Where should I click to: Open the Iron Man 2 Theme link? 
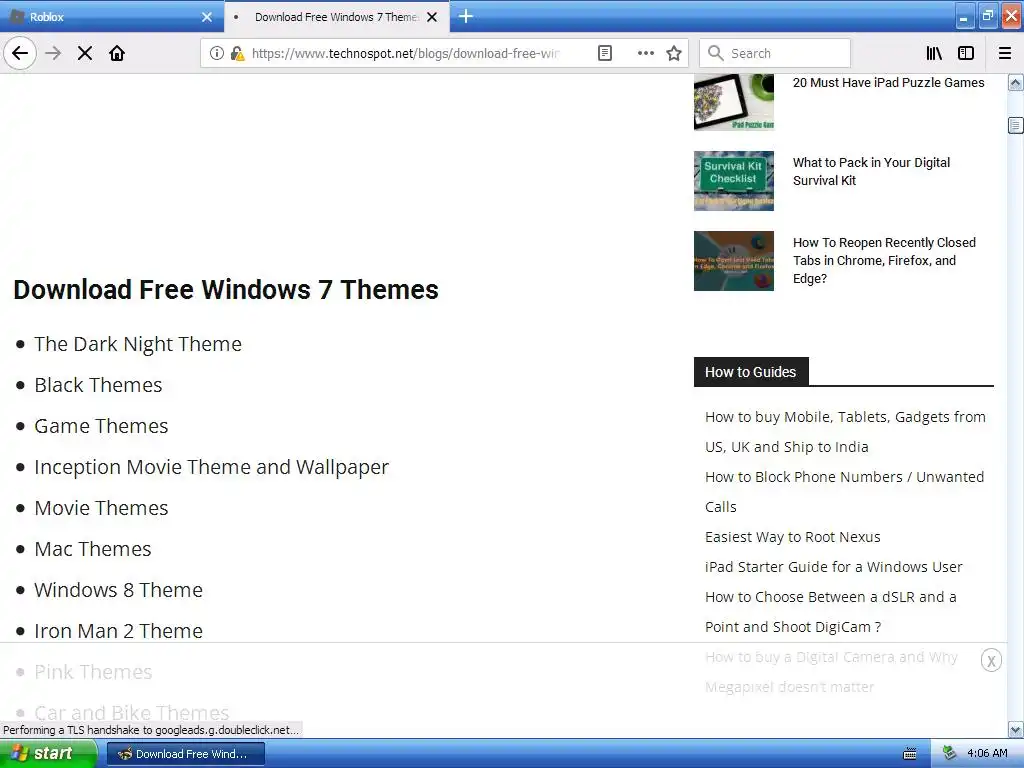[x=119, y=631]
